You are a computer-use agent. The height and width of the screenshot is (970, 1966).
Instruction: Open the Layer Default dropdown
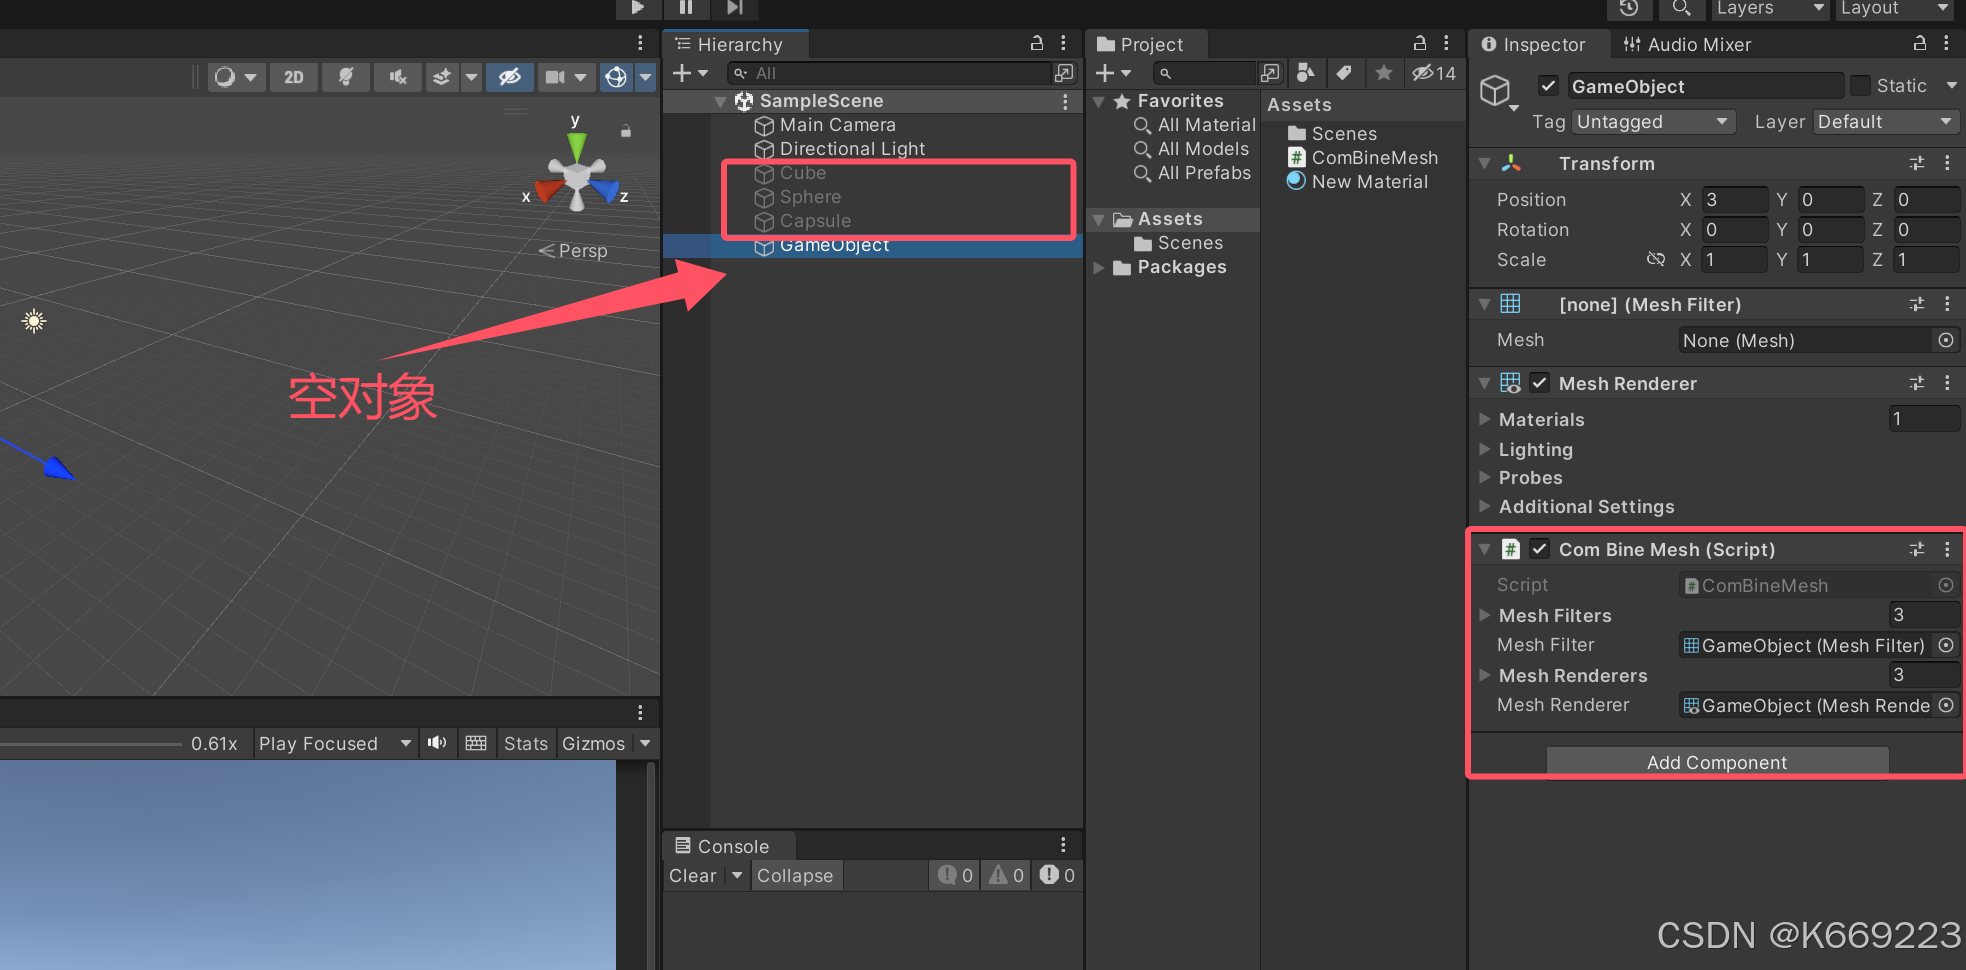[1886, 122]
